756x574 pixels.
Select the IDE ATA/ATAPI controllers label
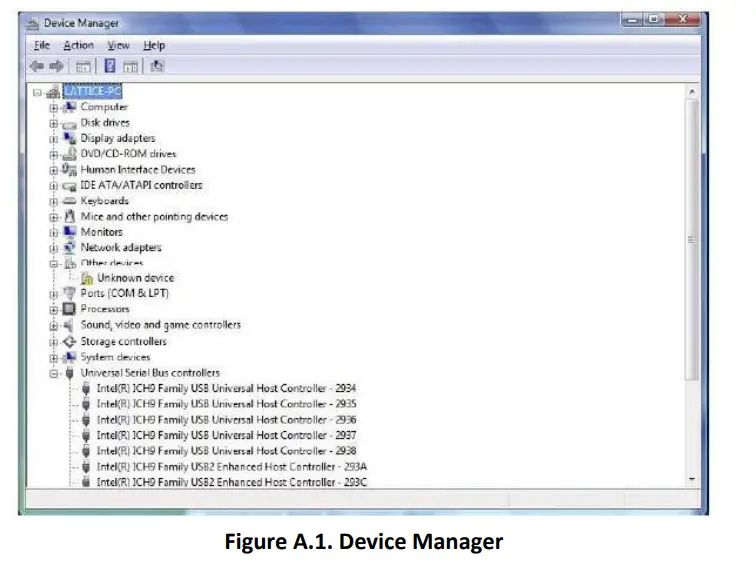pyautogui.click(x=141, y=185)
